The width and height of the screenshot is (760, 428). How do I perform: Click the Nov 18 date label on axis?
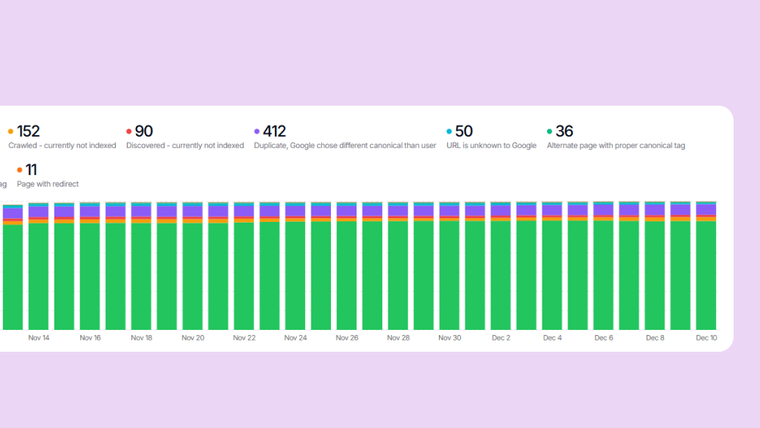(x=142, y=338)
